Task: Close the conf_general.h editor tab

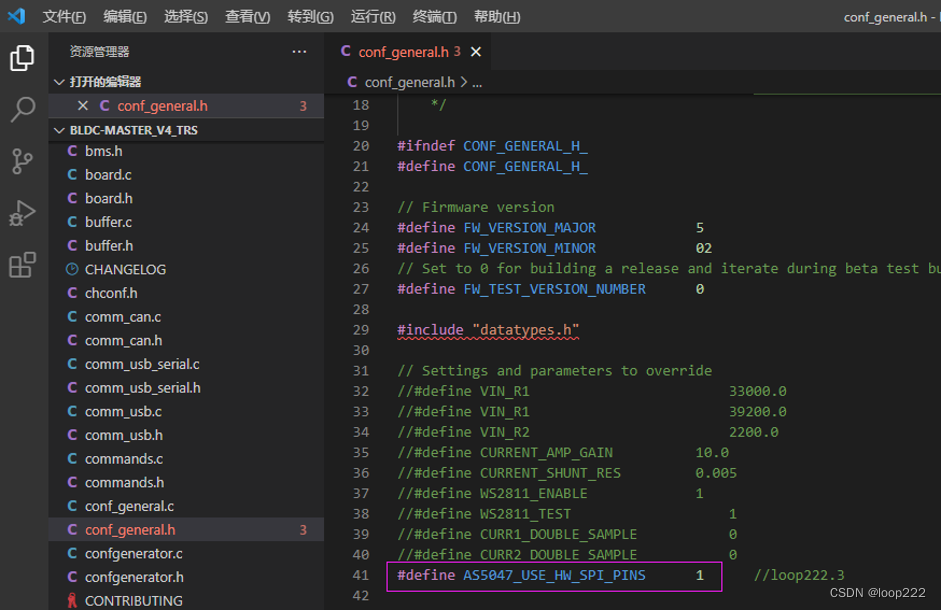Action: click(476, 52)
